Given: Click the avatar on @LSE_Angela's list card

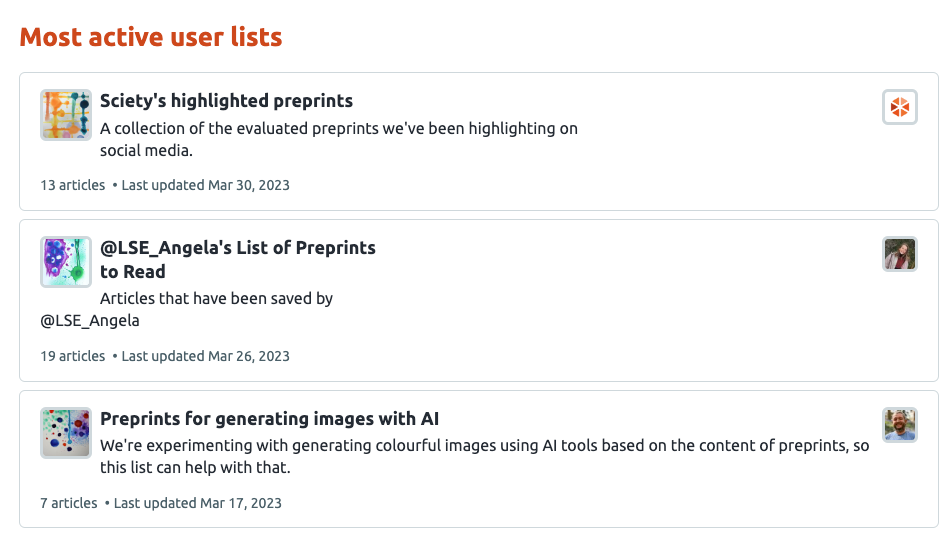Looking at the screenshot, I should click(x=899, y=254).
